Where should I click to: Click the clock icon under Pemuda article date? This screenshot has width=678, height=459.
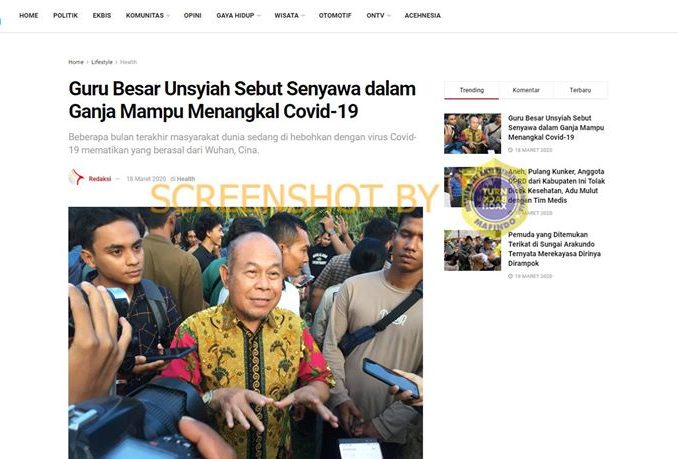(510, 276)
